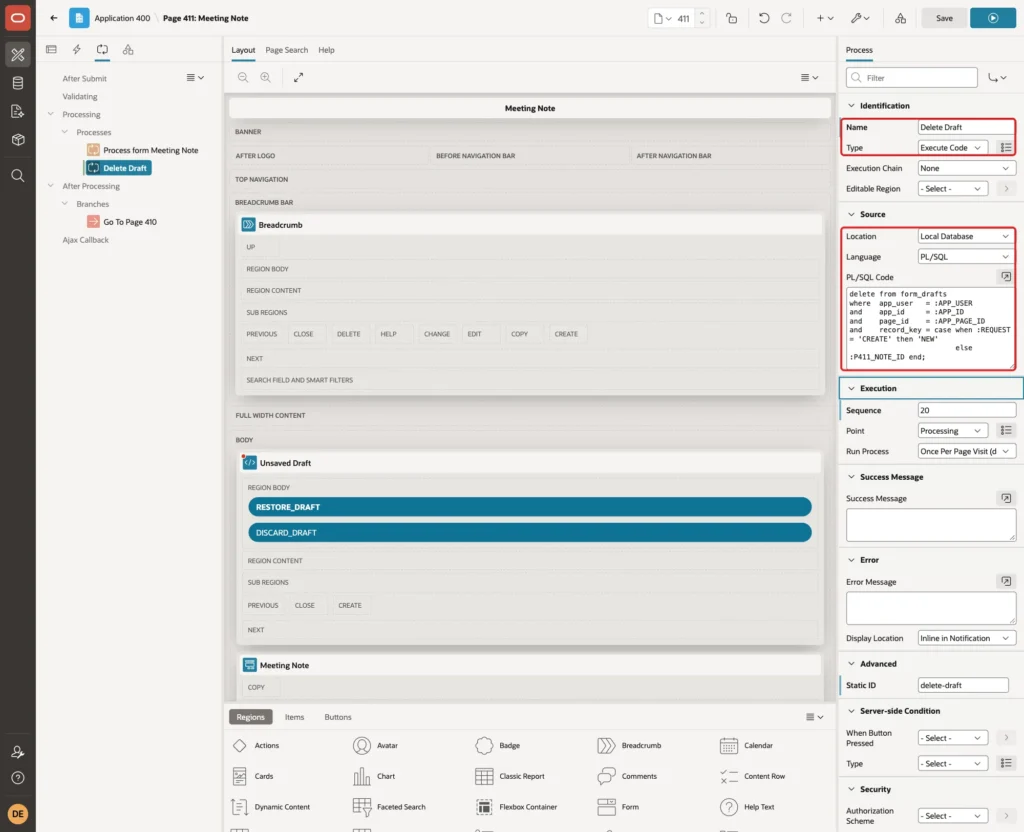Open the Help tab in center pane
This screenshot has height=832, width=1024.
coord(326,50)
